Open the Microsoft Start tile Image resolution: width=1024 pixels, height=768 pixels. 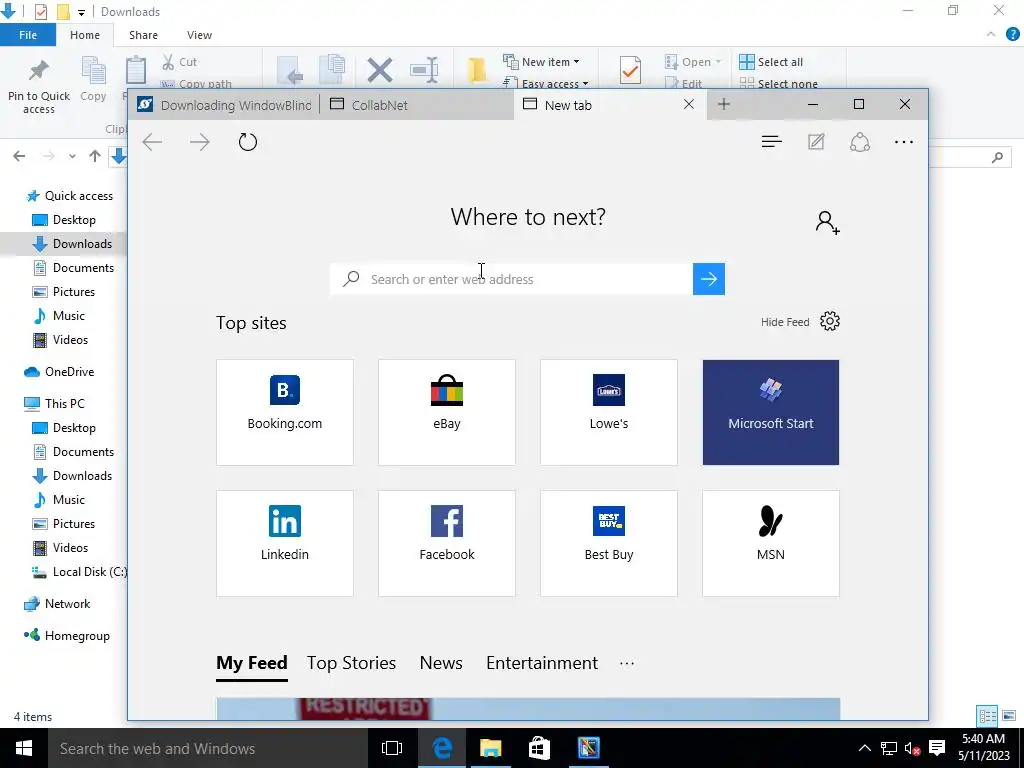click(771, 412)
